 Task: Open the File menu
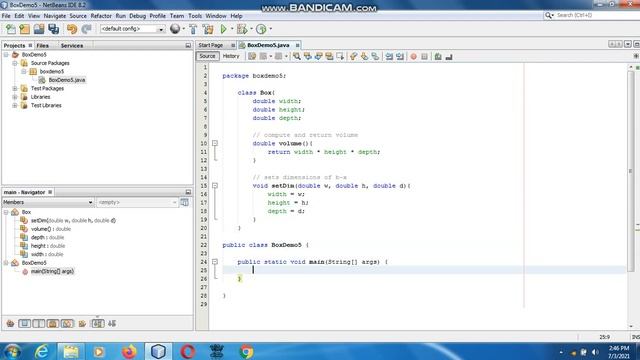click(6, 16)
